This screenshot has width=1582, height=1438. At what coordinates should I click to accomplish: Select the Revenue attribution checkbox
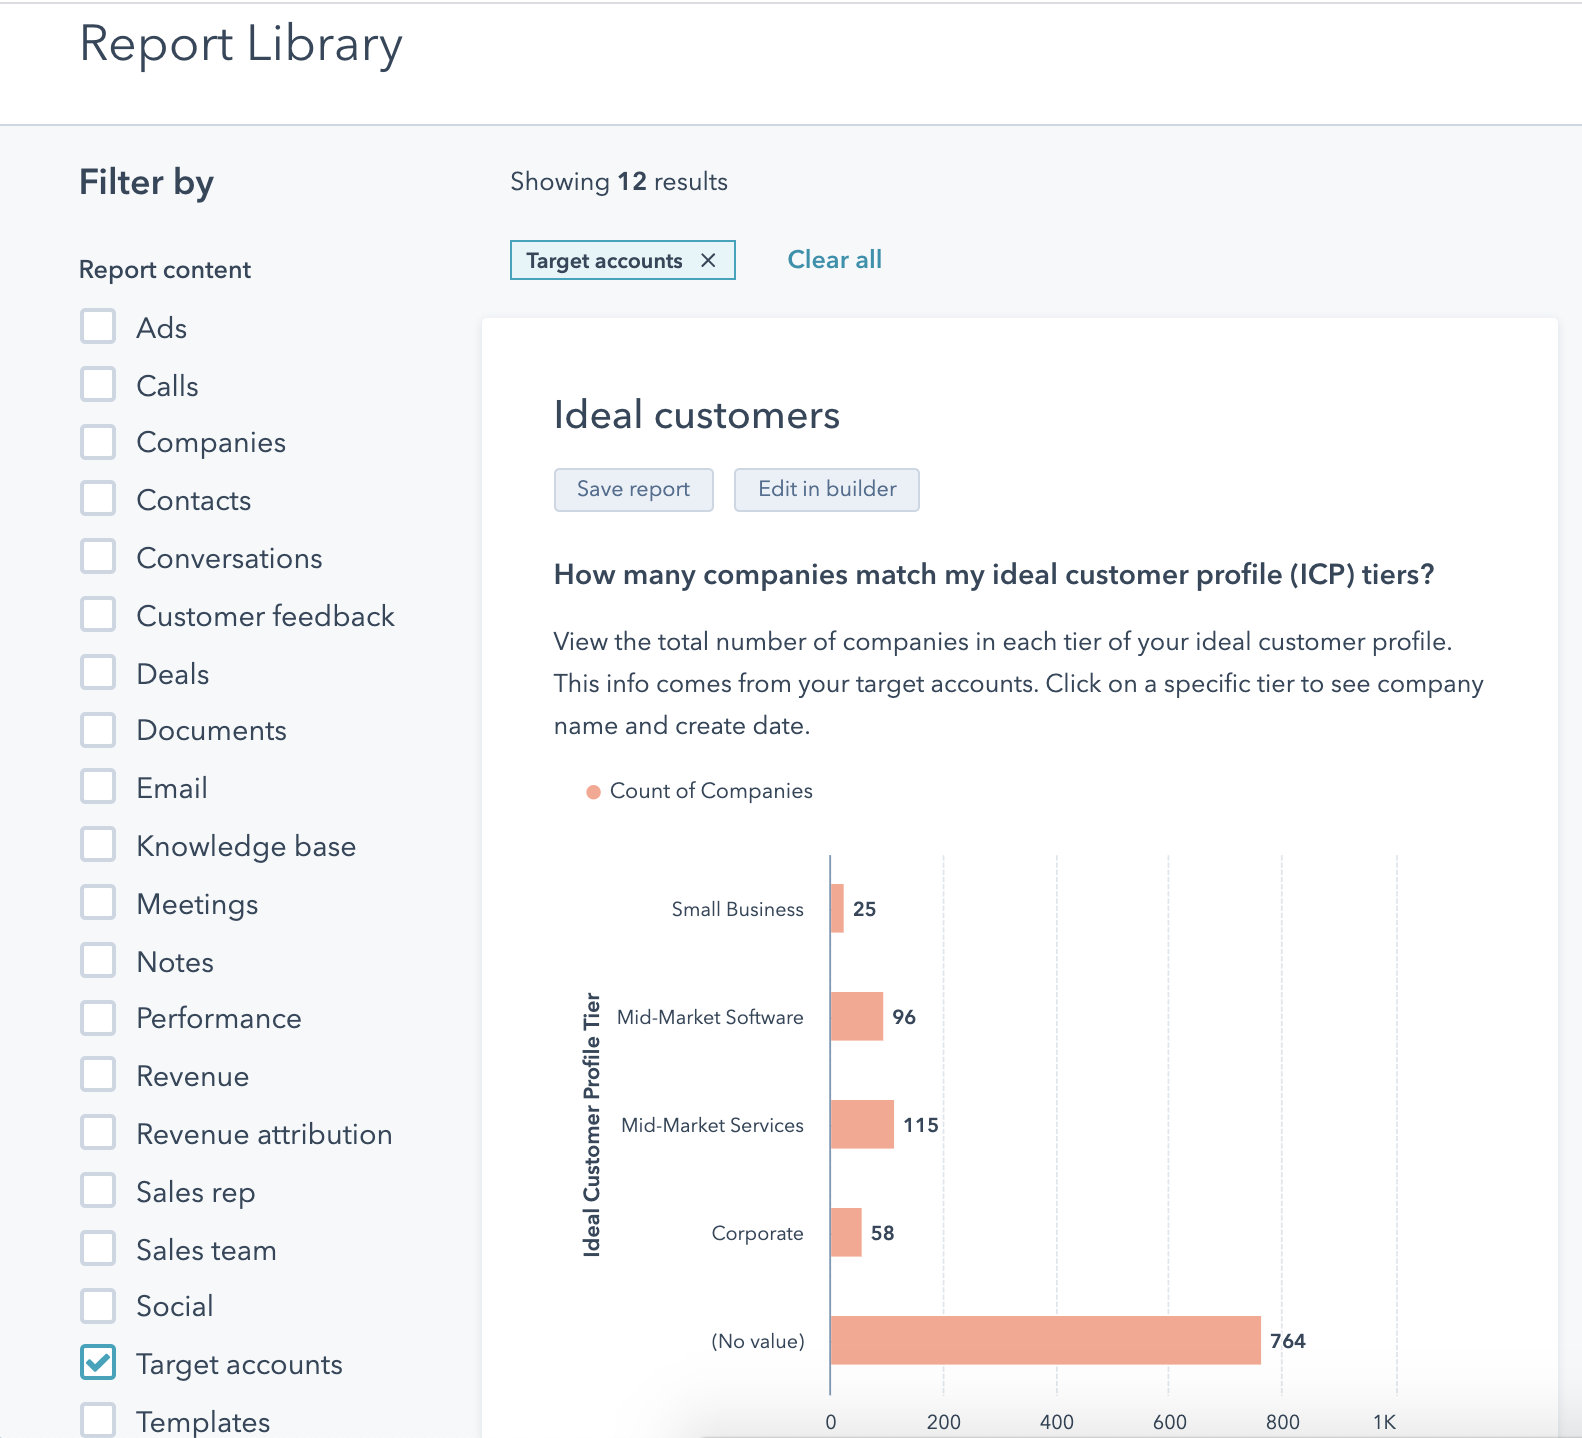[x=98, y=1133]
